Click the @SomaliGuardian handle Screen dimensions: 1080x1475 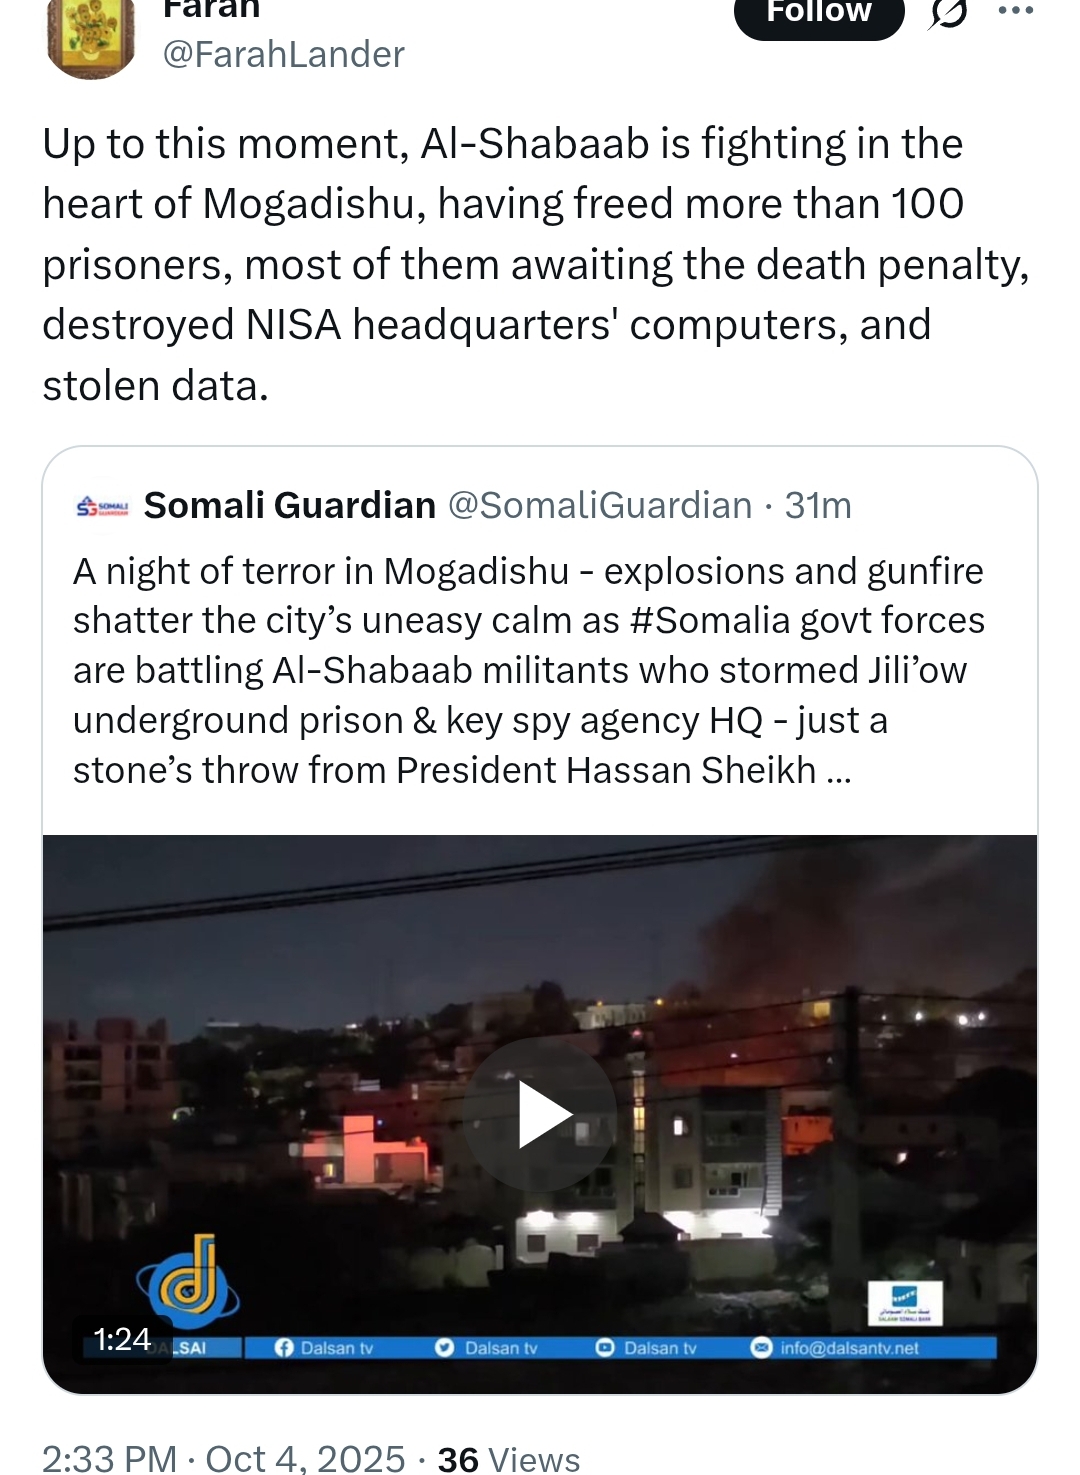tap(600, 506)
